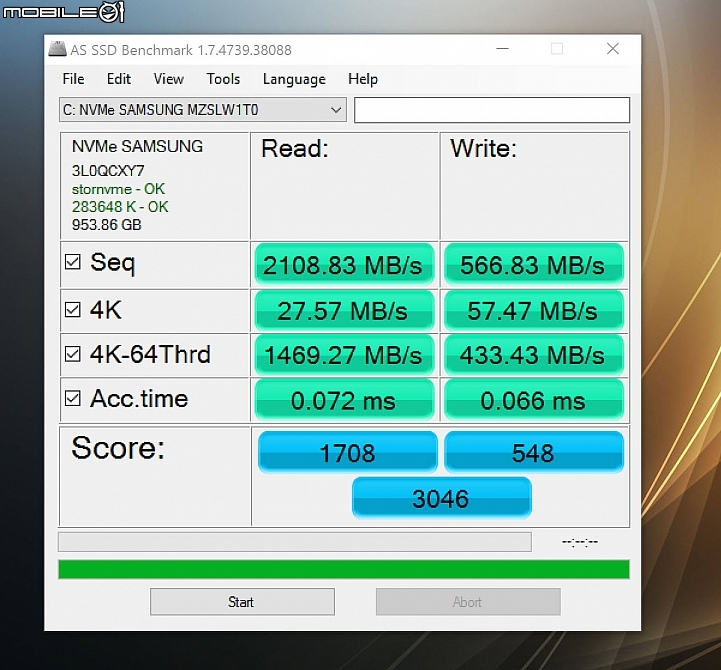Click the Seq write result 566.83 MB/s

tap(533, 264)
